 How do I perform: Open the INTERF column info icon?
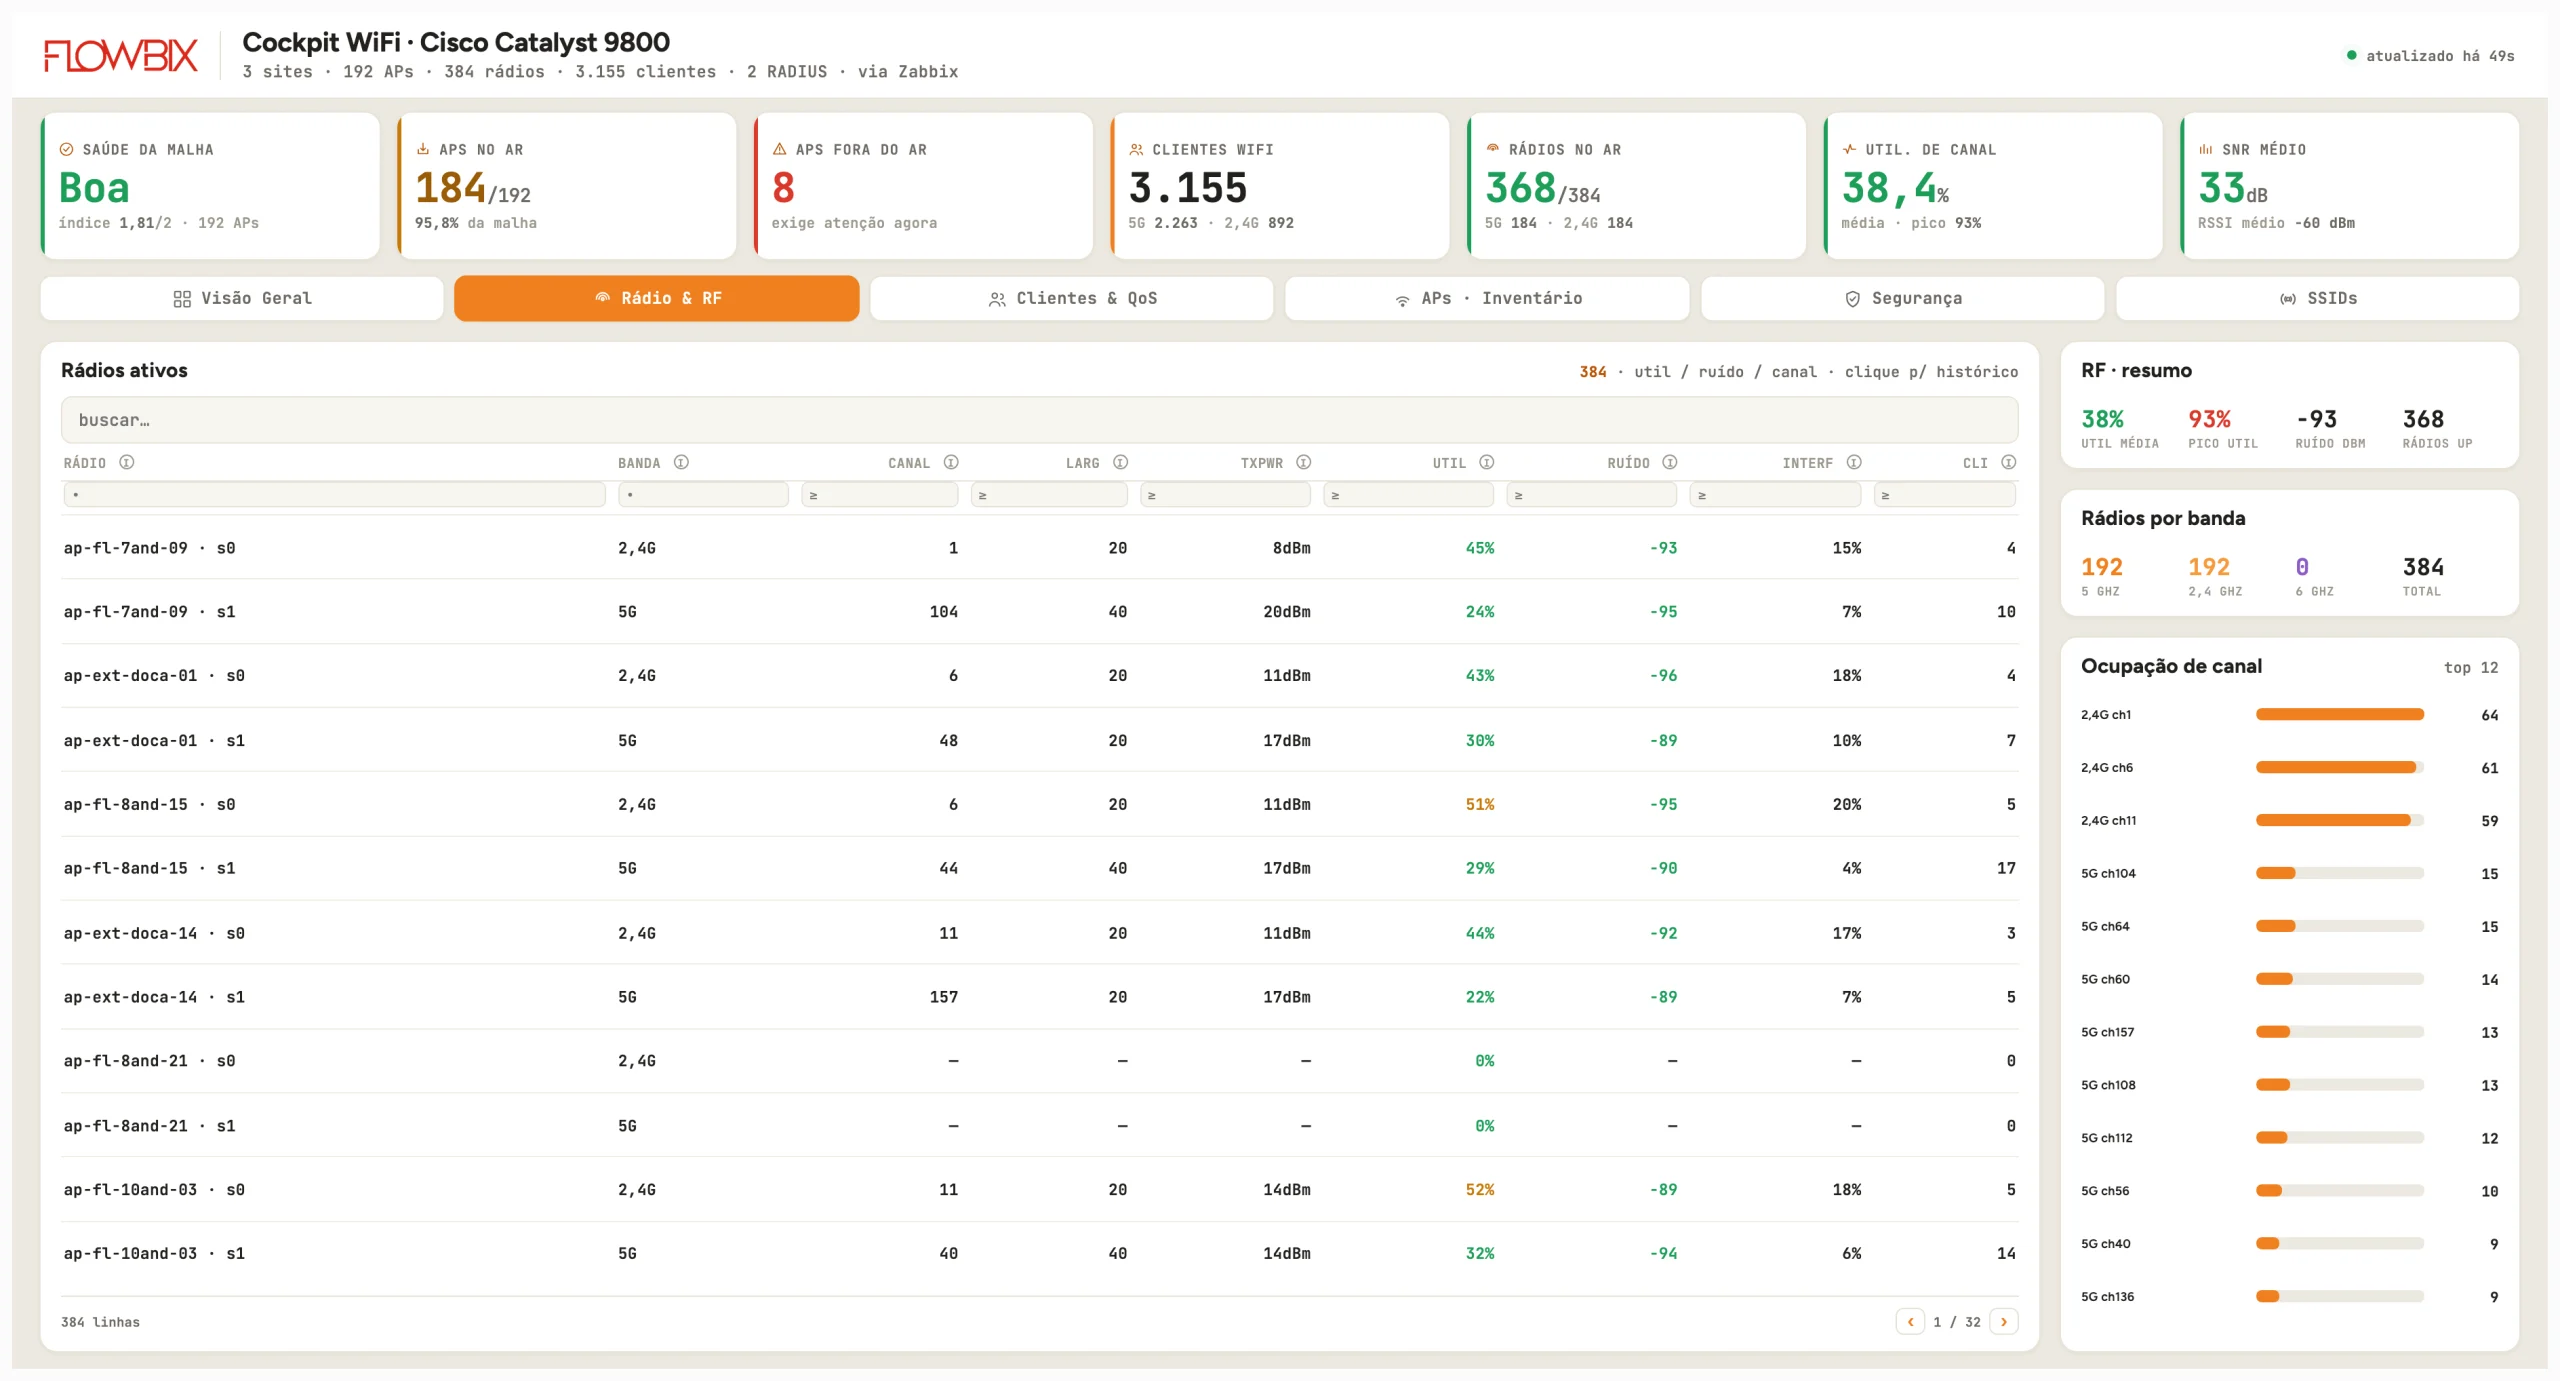[1853, 462]
